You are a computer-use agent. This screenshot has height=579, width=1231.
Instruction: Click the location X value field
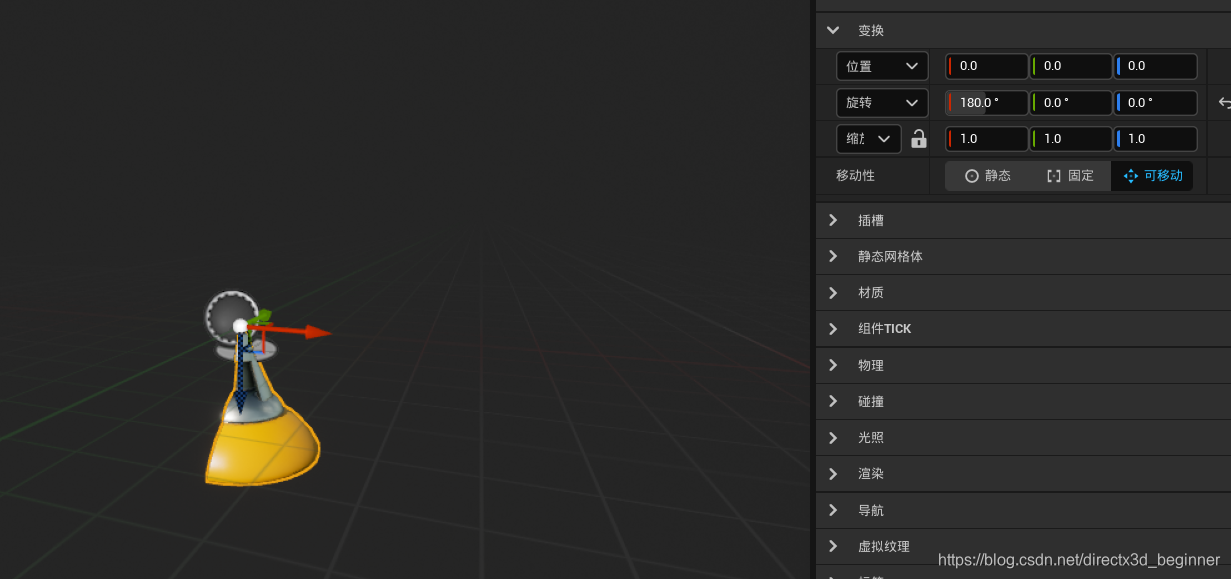tap(987, 66)
